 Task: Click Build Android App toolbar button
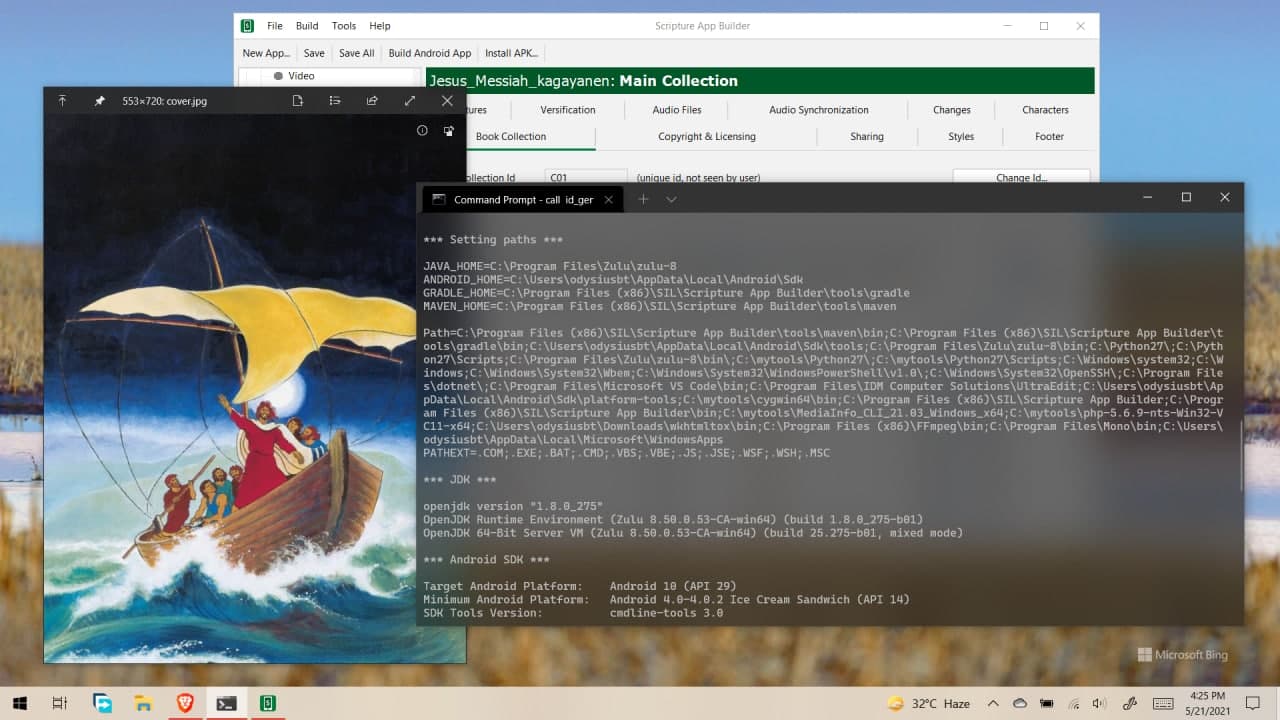(430, 53)
